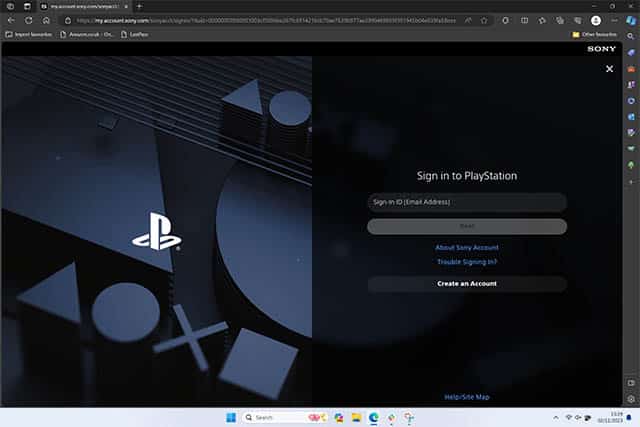The image size is (640, 427).
Task: Open the LastPass bookmark
Action: (x=129, y=34)
